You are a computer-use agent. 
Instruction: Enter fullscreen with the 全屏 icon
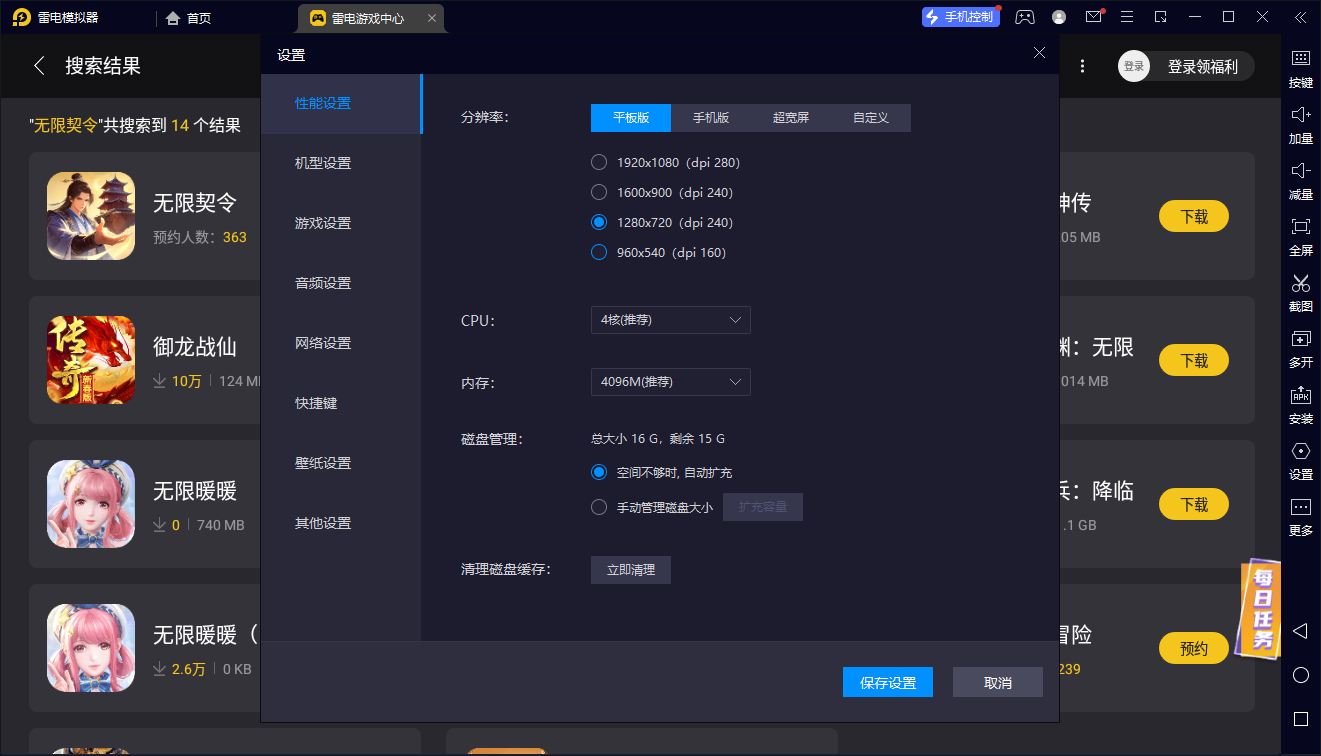click(x=1300, y=236)
